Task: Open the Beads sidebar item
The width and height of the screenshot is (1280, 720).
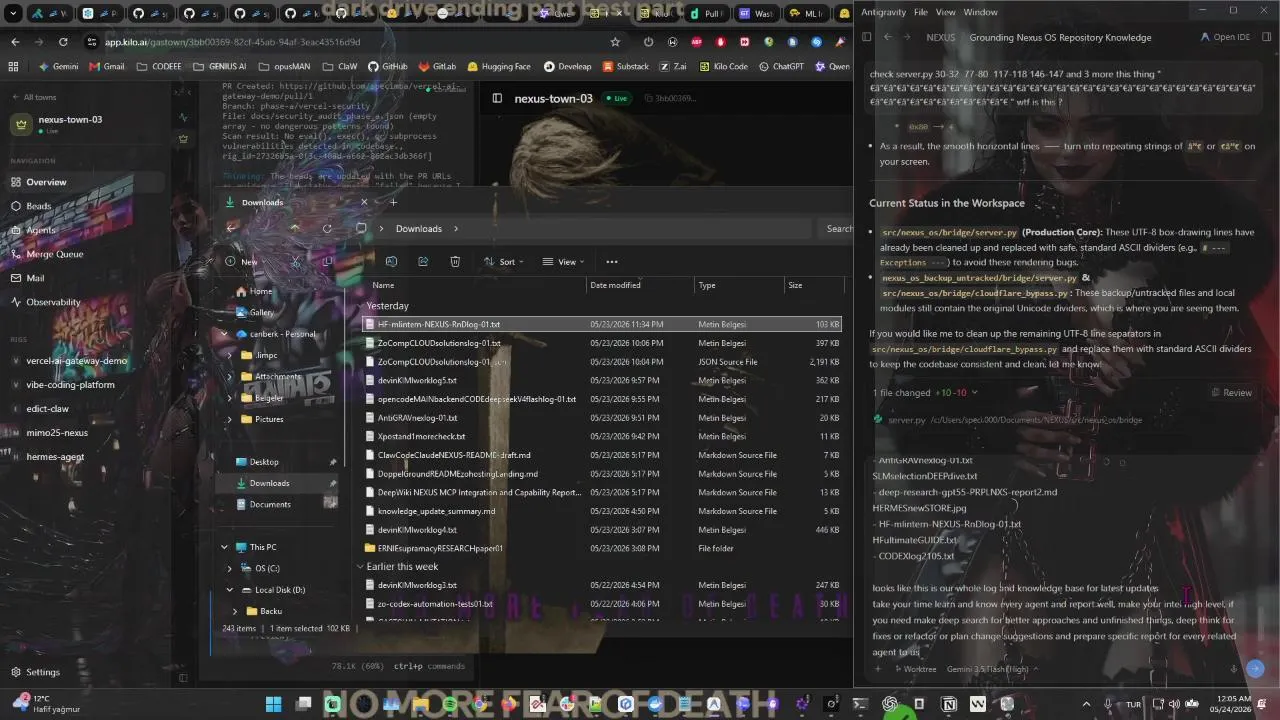Action: 38,206
